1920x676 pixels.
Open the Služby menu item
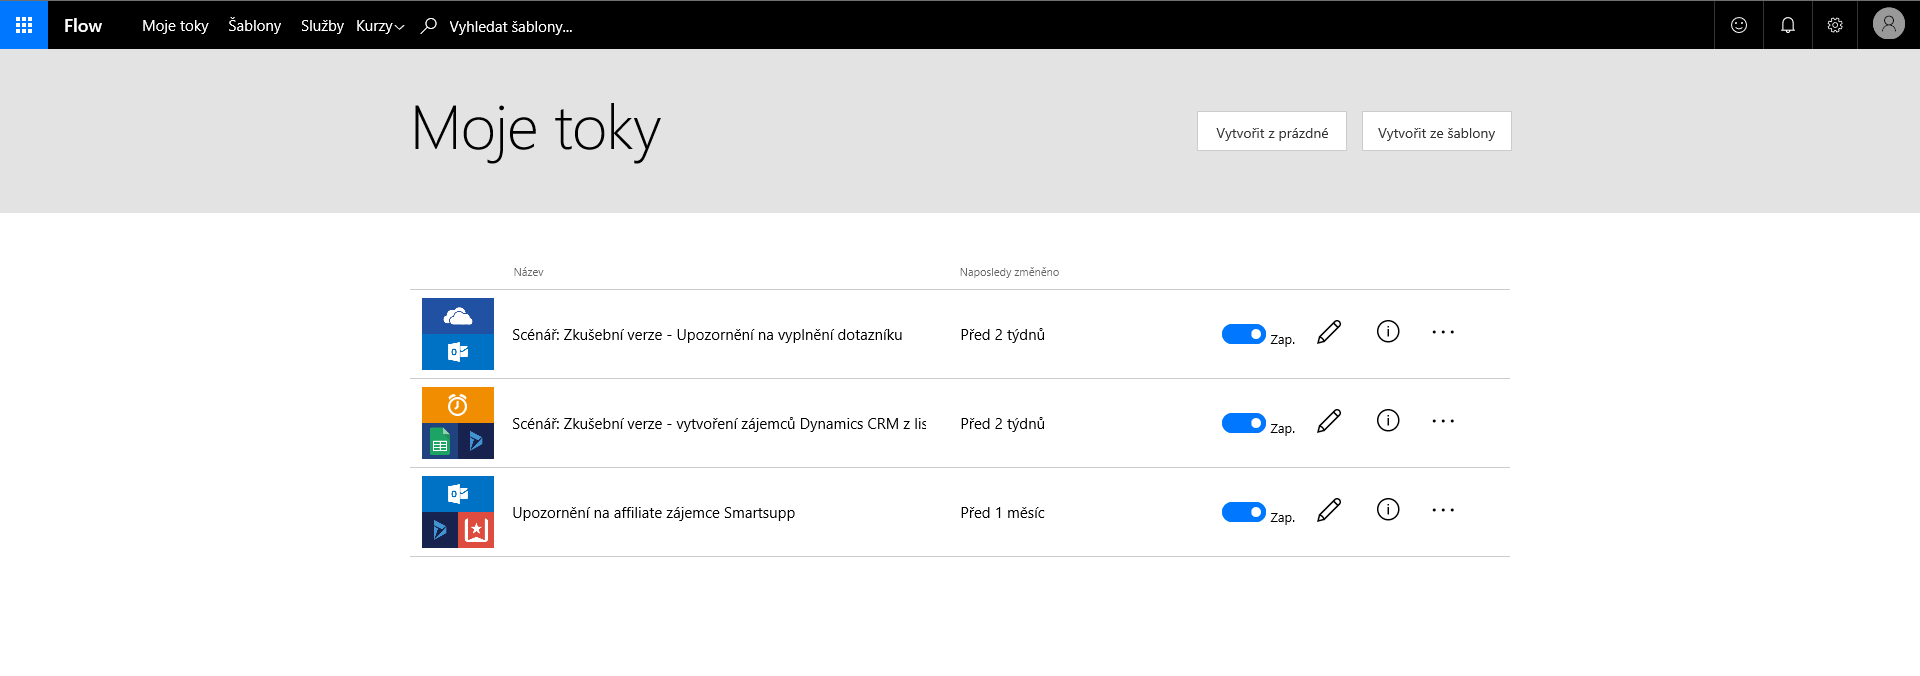(x=322, y=26)
